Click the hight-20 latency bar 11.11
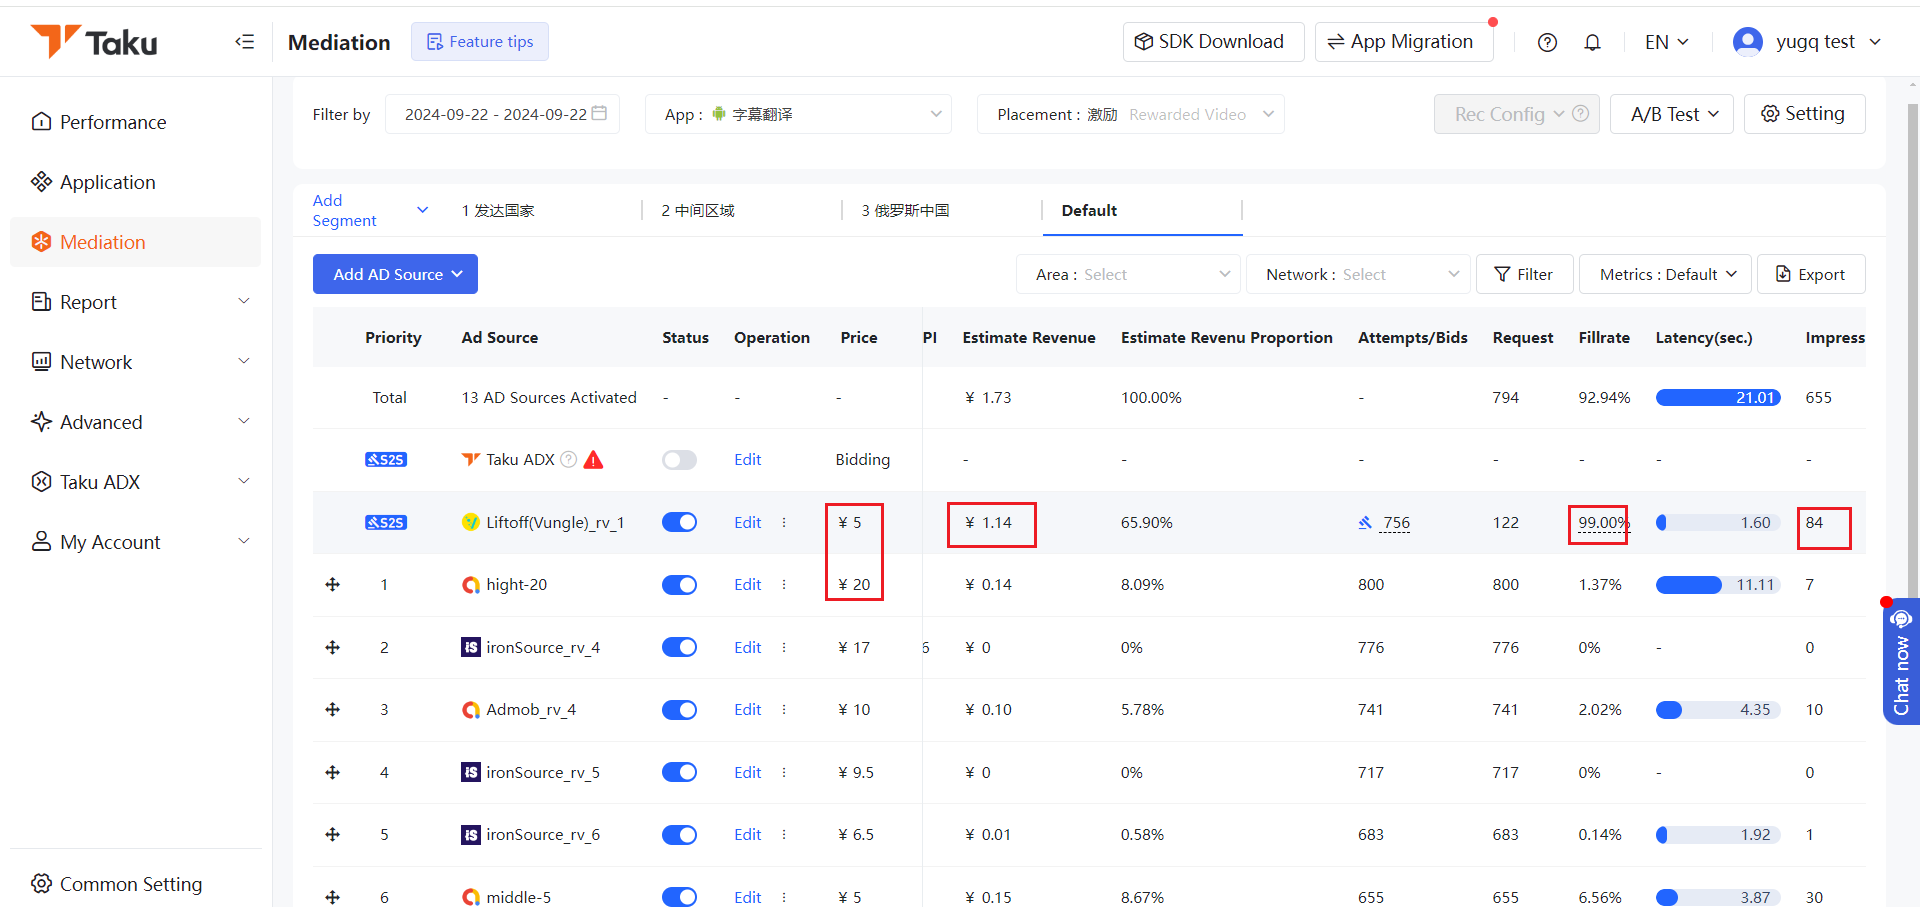The height and width of the screenshot is (907, 1920). pos(1717,585)
